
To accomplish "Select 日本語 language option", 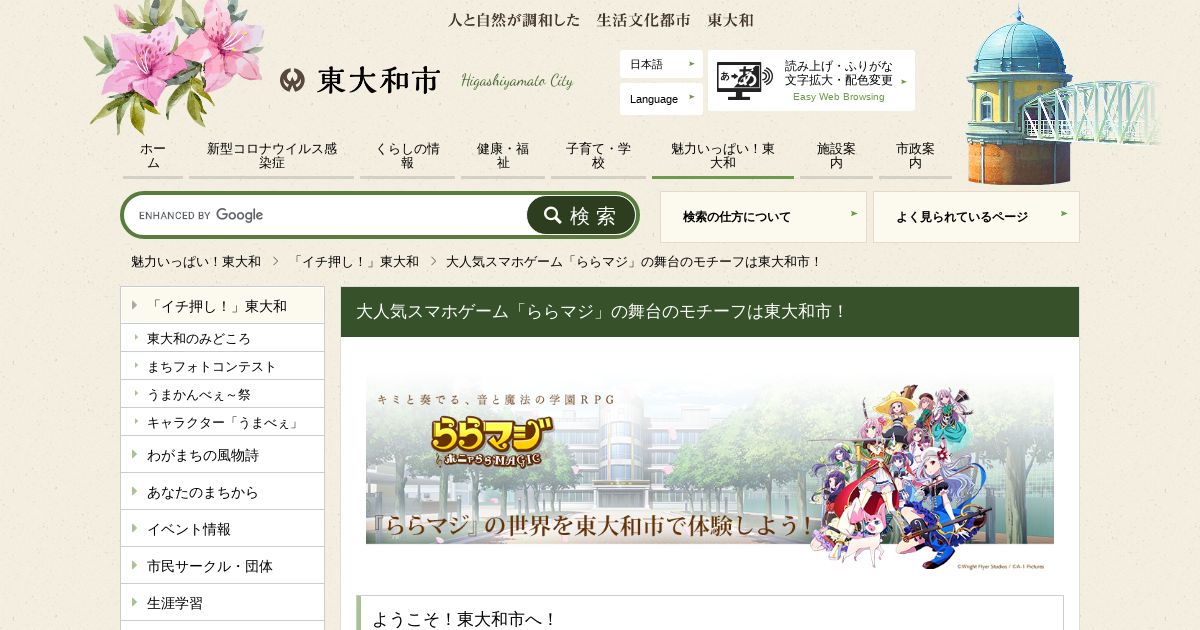I will click(x=661, y=64).
